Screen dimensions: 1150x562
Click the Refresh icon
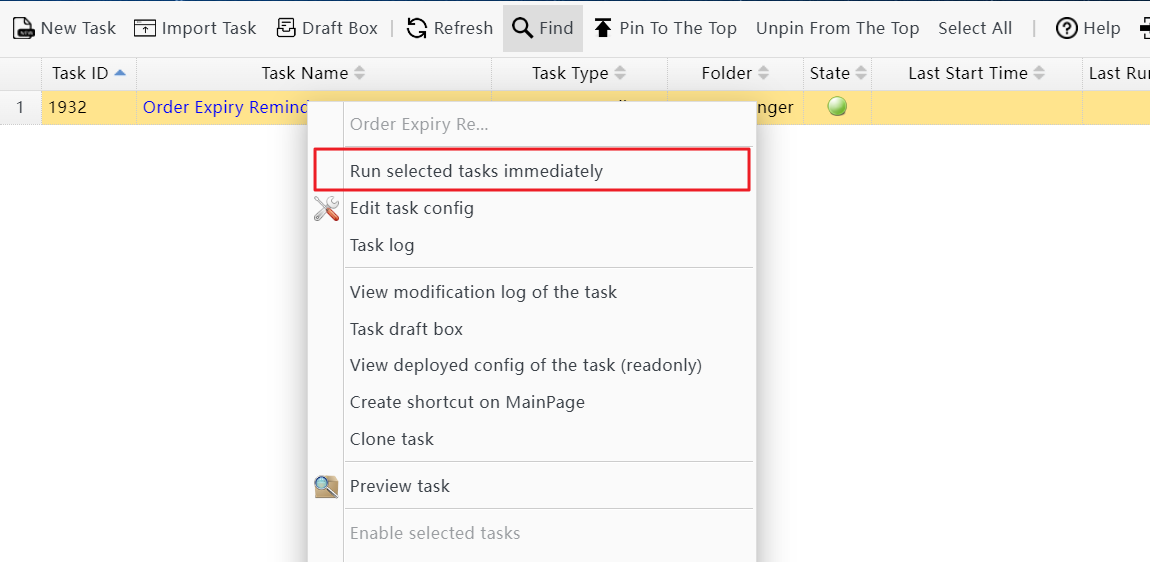tap(417, 28)
